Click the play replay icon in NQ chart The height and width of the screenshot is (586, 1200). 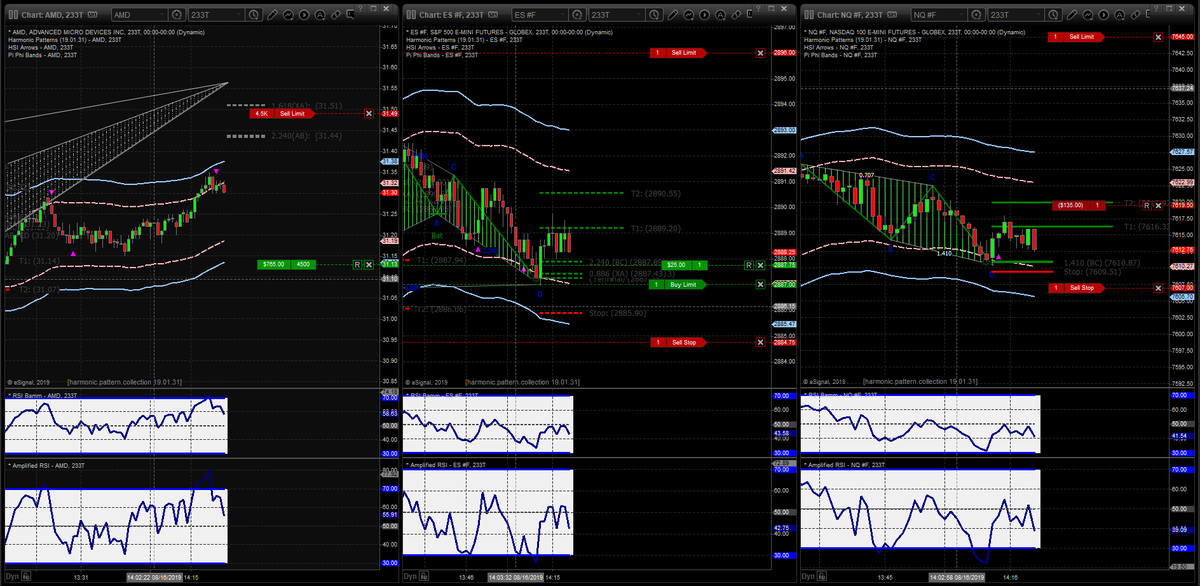click(x=1103, y=15)
